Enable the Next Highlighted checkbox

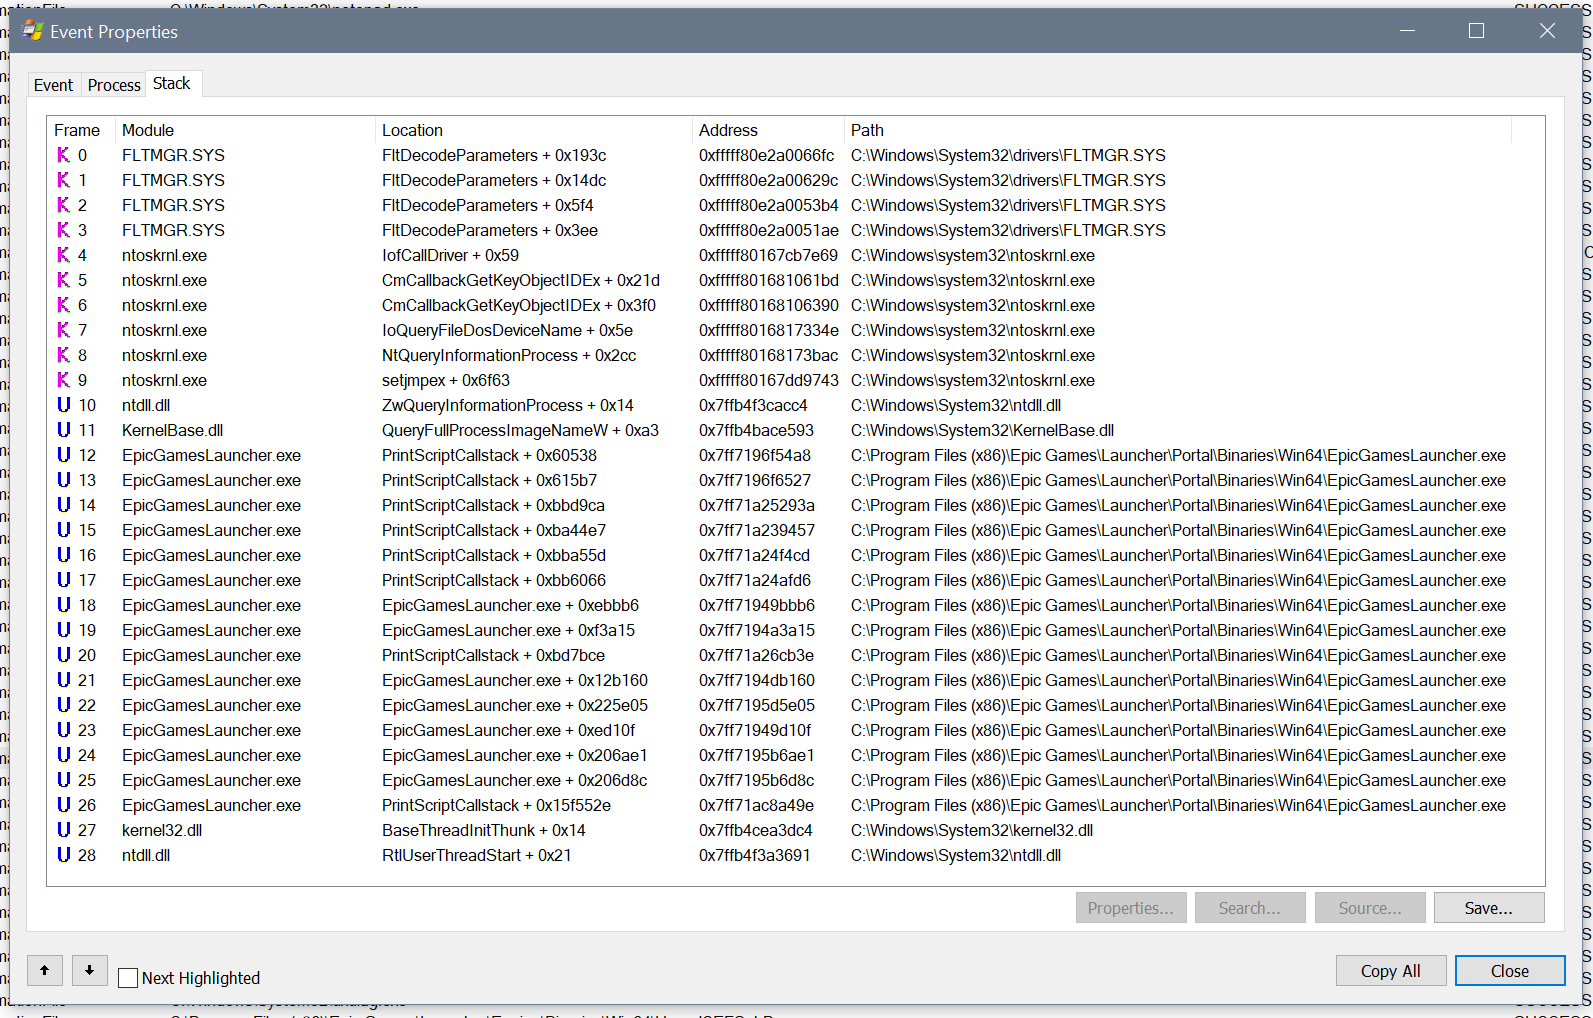[128, 978]
